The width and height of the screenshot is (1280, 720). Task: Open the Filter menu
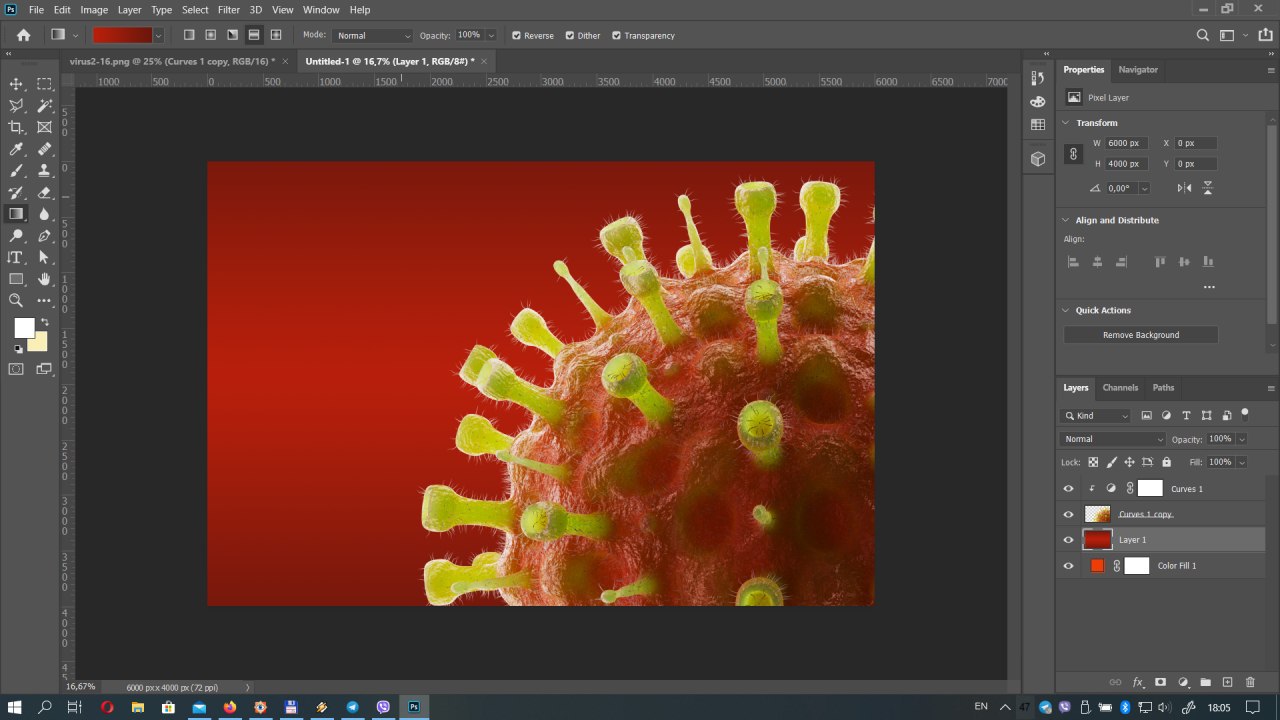tap(229, 10)
